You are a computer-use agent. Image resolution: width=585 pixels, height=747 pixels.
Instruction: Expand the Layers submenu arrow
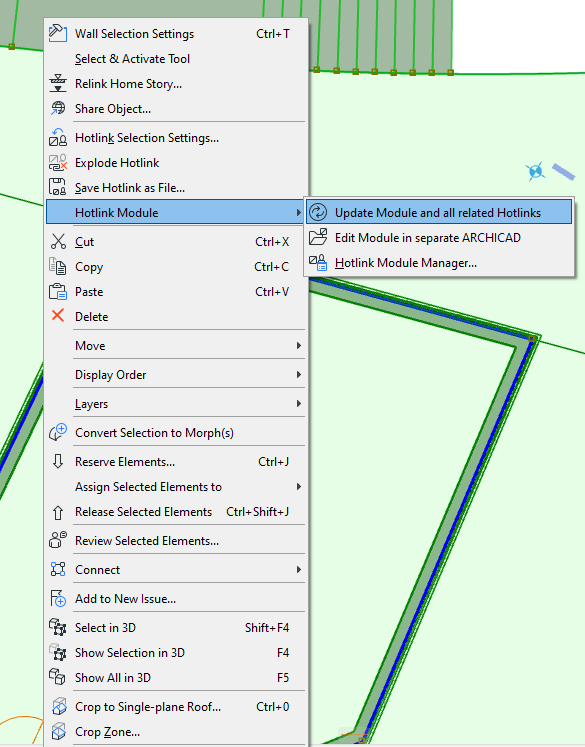(299, 404)
